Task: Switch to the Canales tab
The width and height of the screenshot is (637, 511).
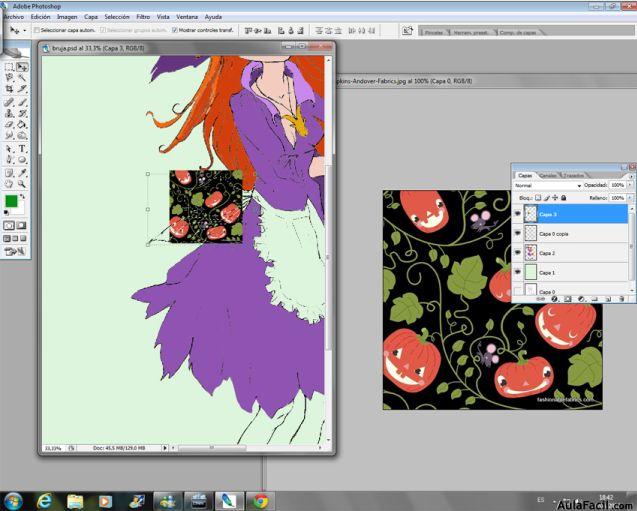Action: point(548,175)
